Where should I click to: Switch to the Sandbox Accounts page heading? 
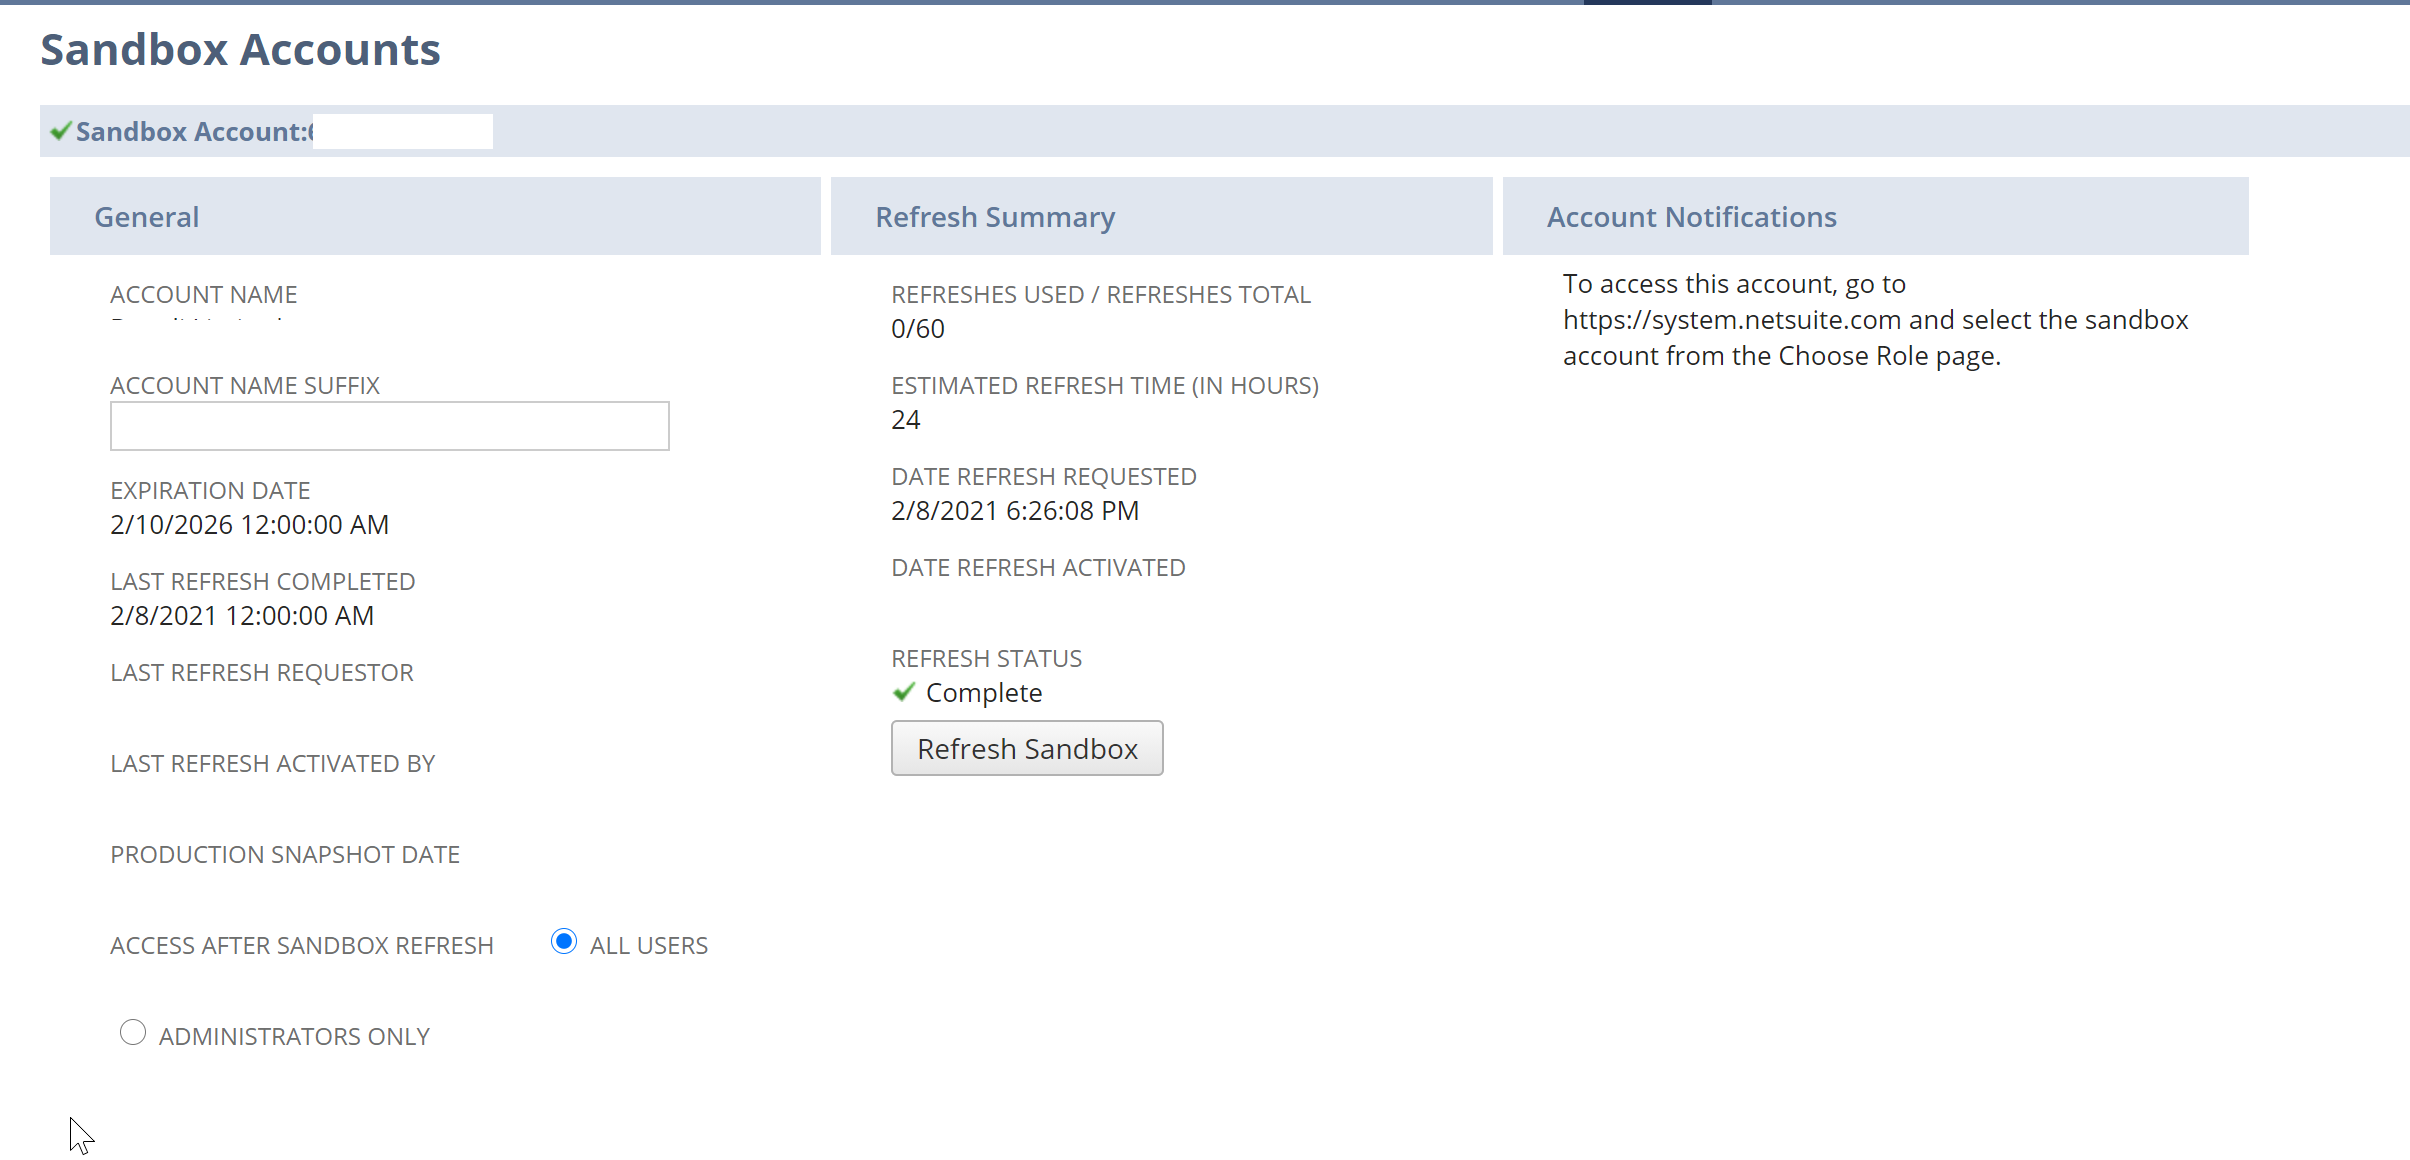(240, 48)
